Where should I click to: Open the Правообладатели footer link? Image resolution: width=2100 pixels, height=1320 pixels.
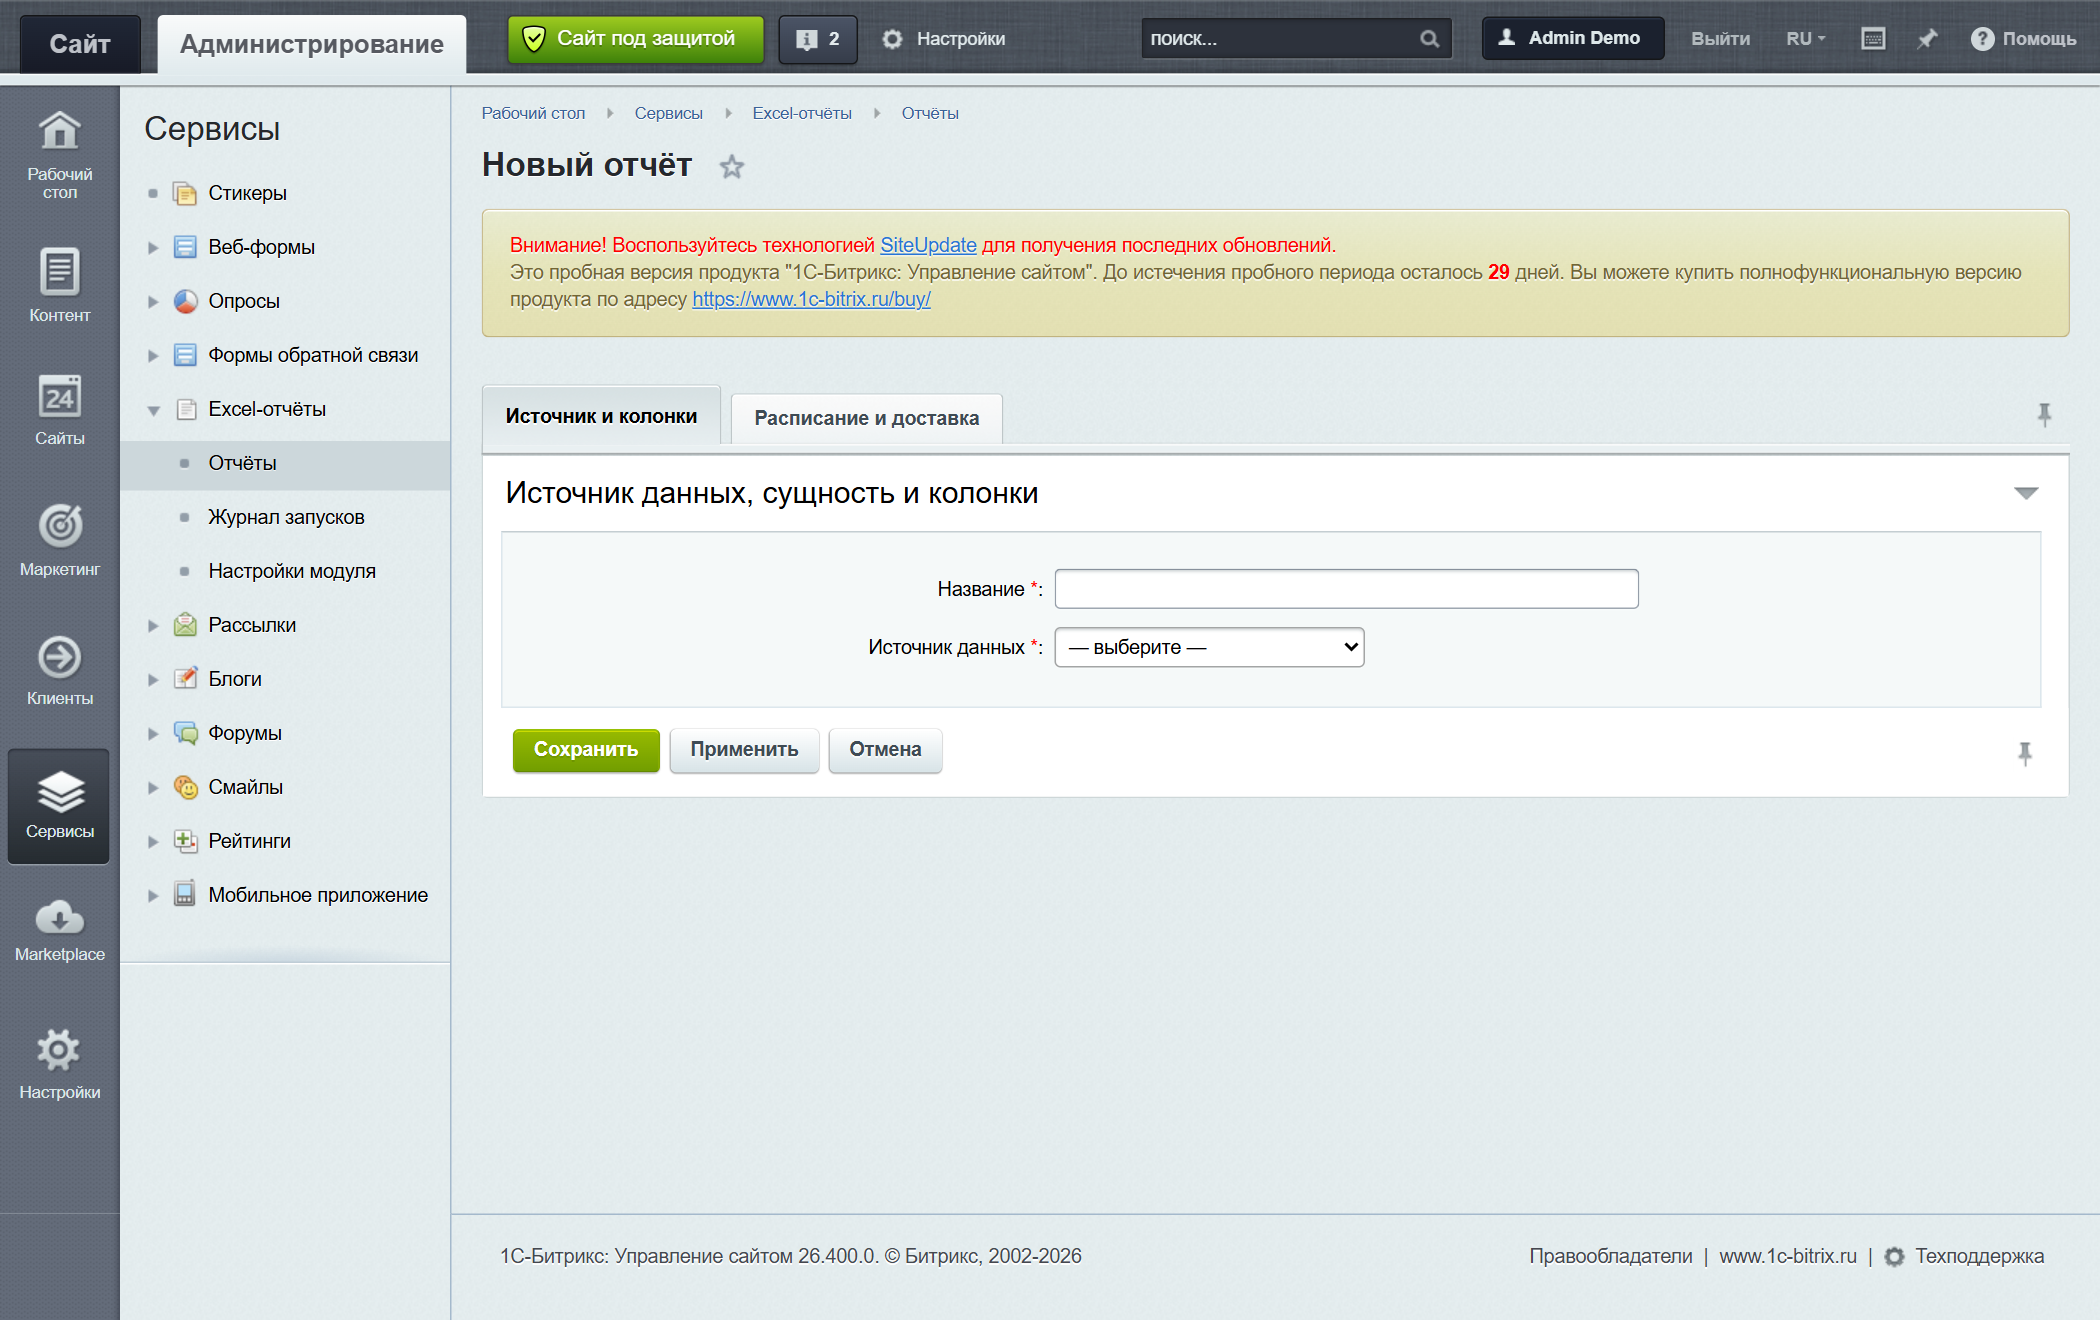[1610, 1256]
